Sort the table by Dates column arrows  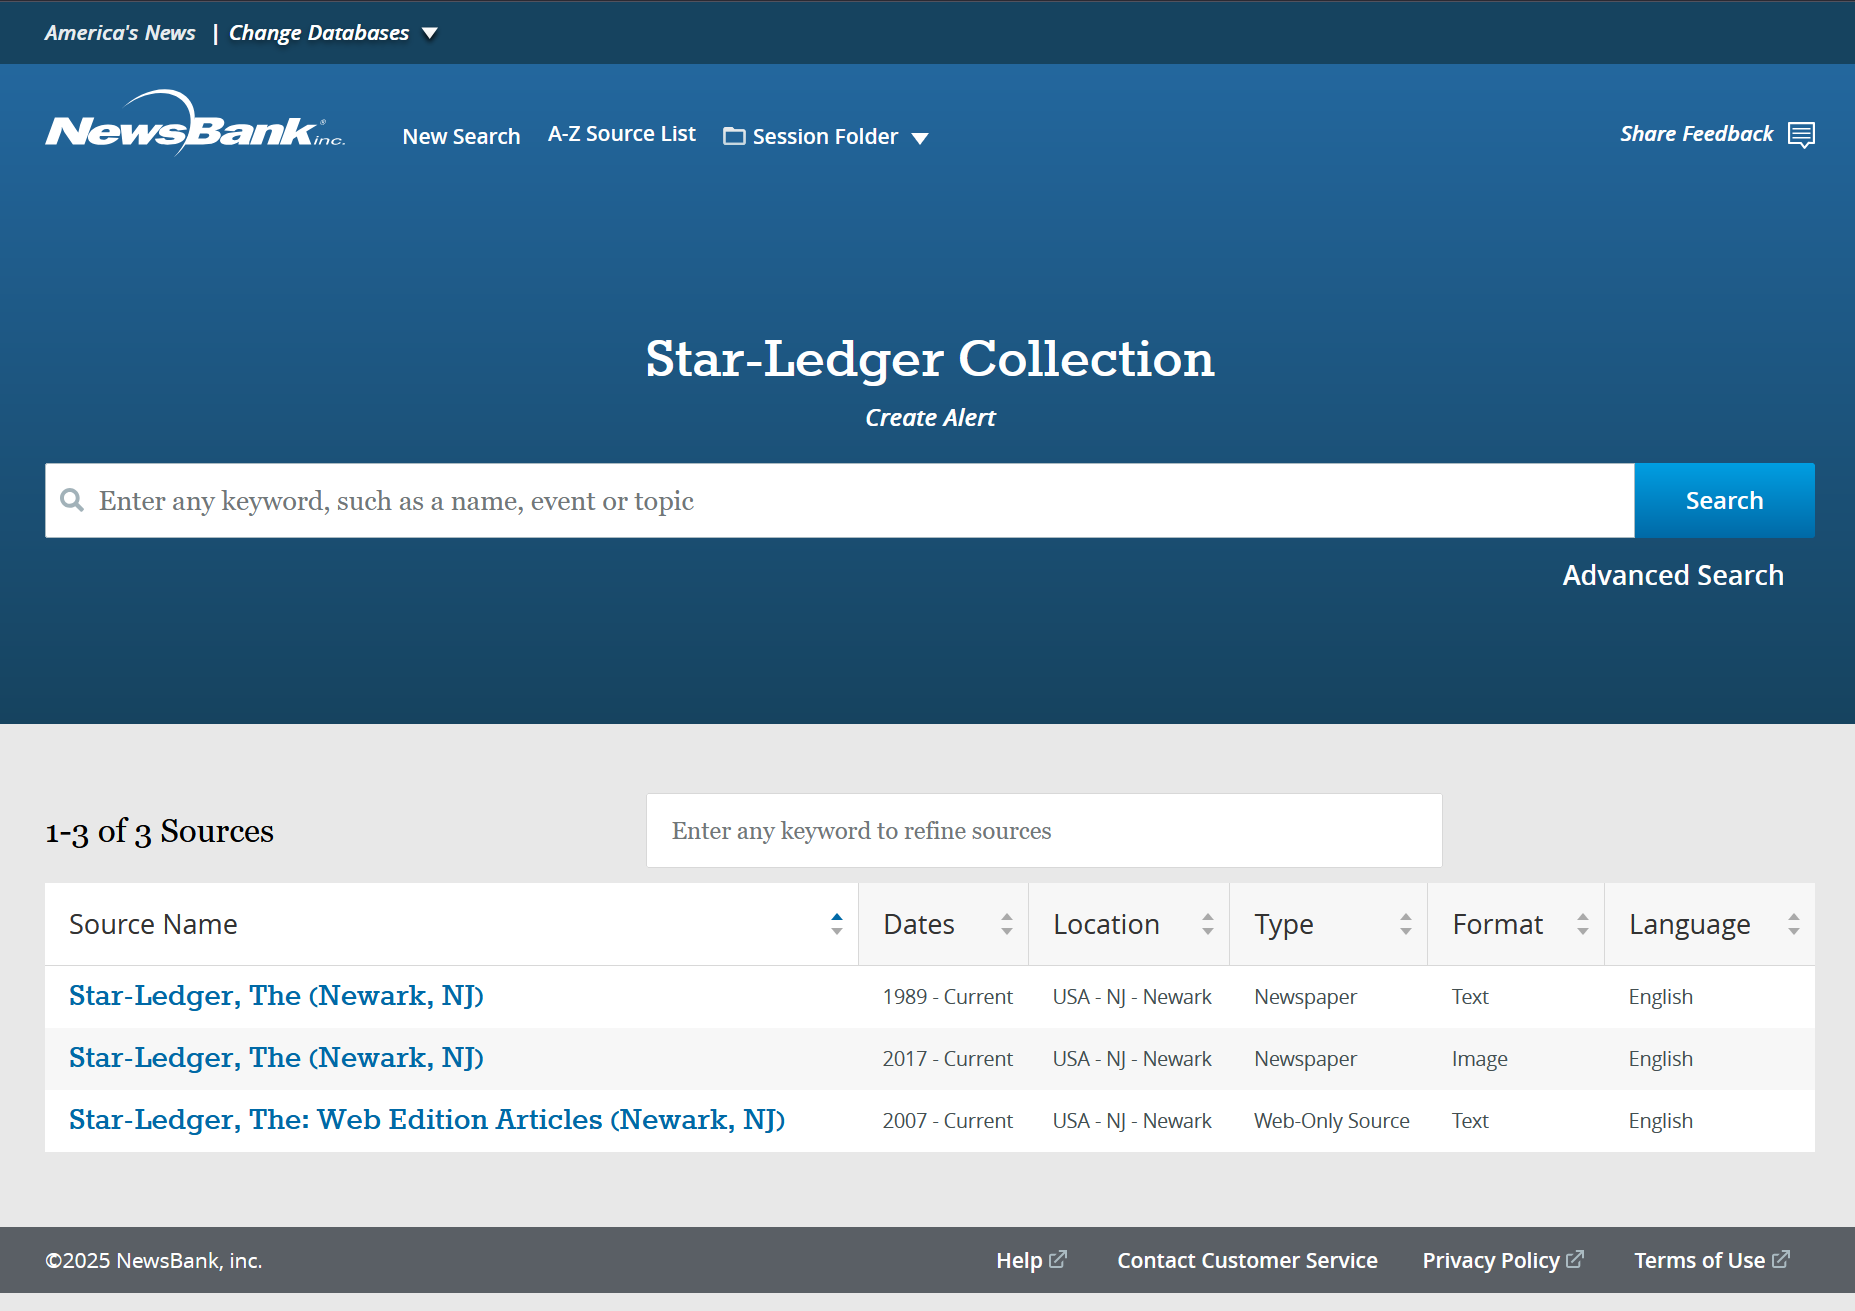tap(1006, 924)
